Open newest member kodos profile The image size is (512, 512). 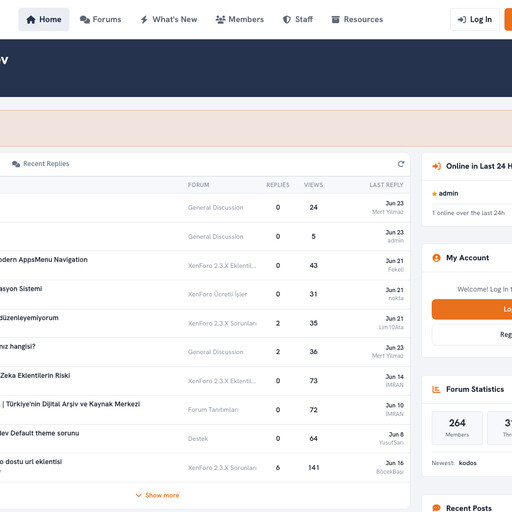[x=468, y=463]
